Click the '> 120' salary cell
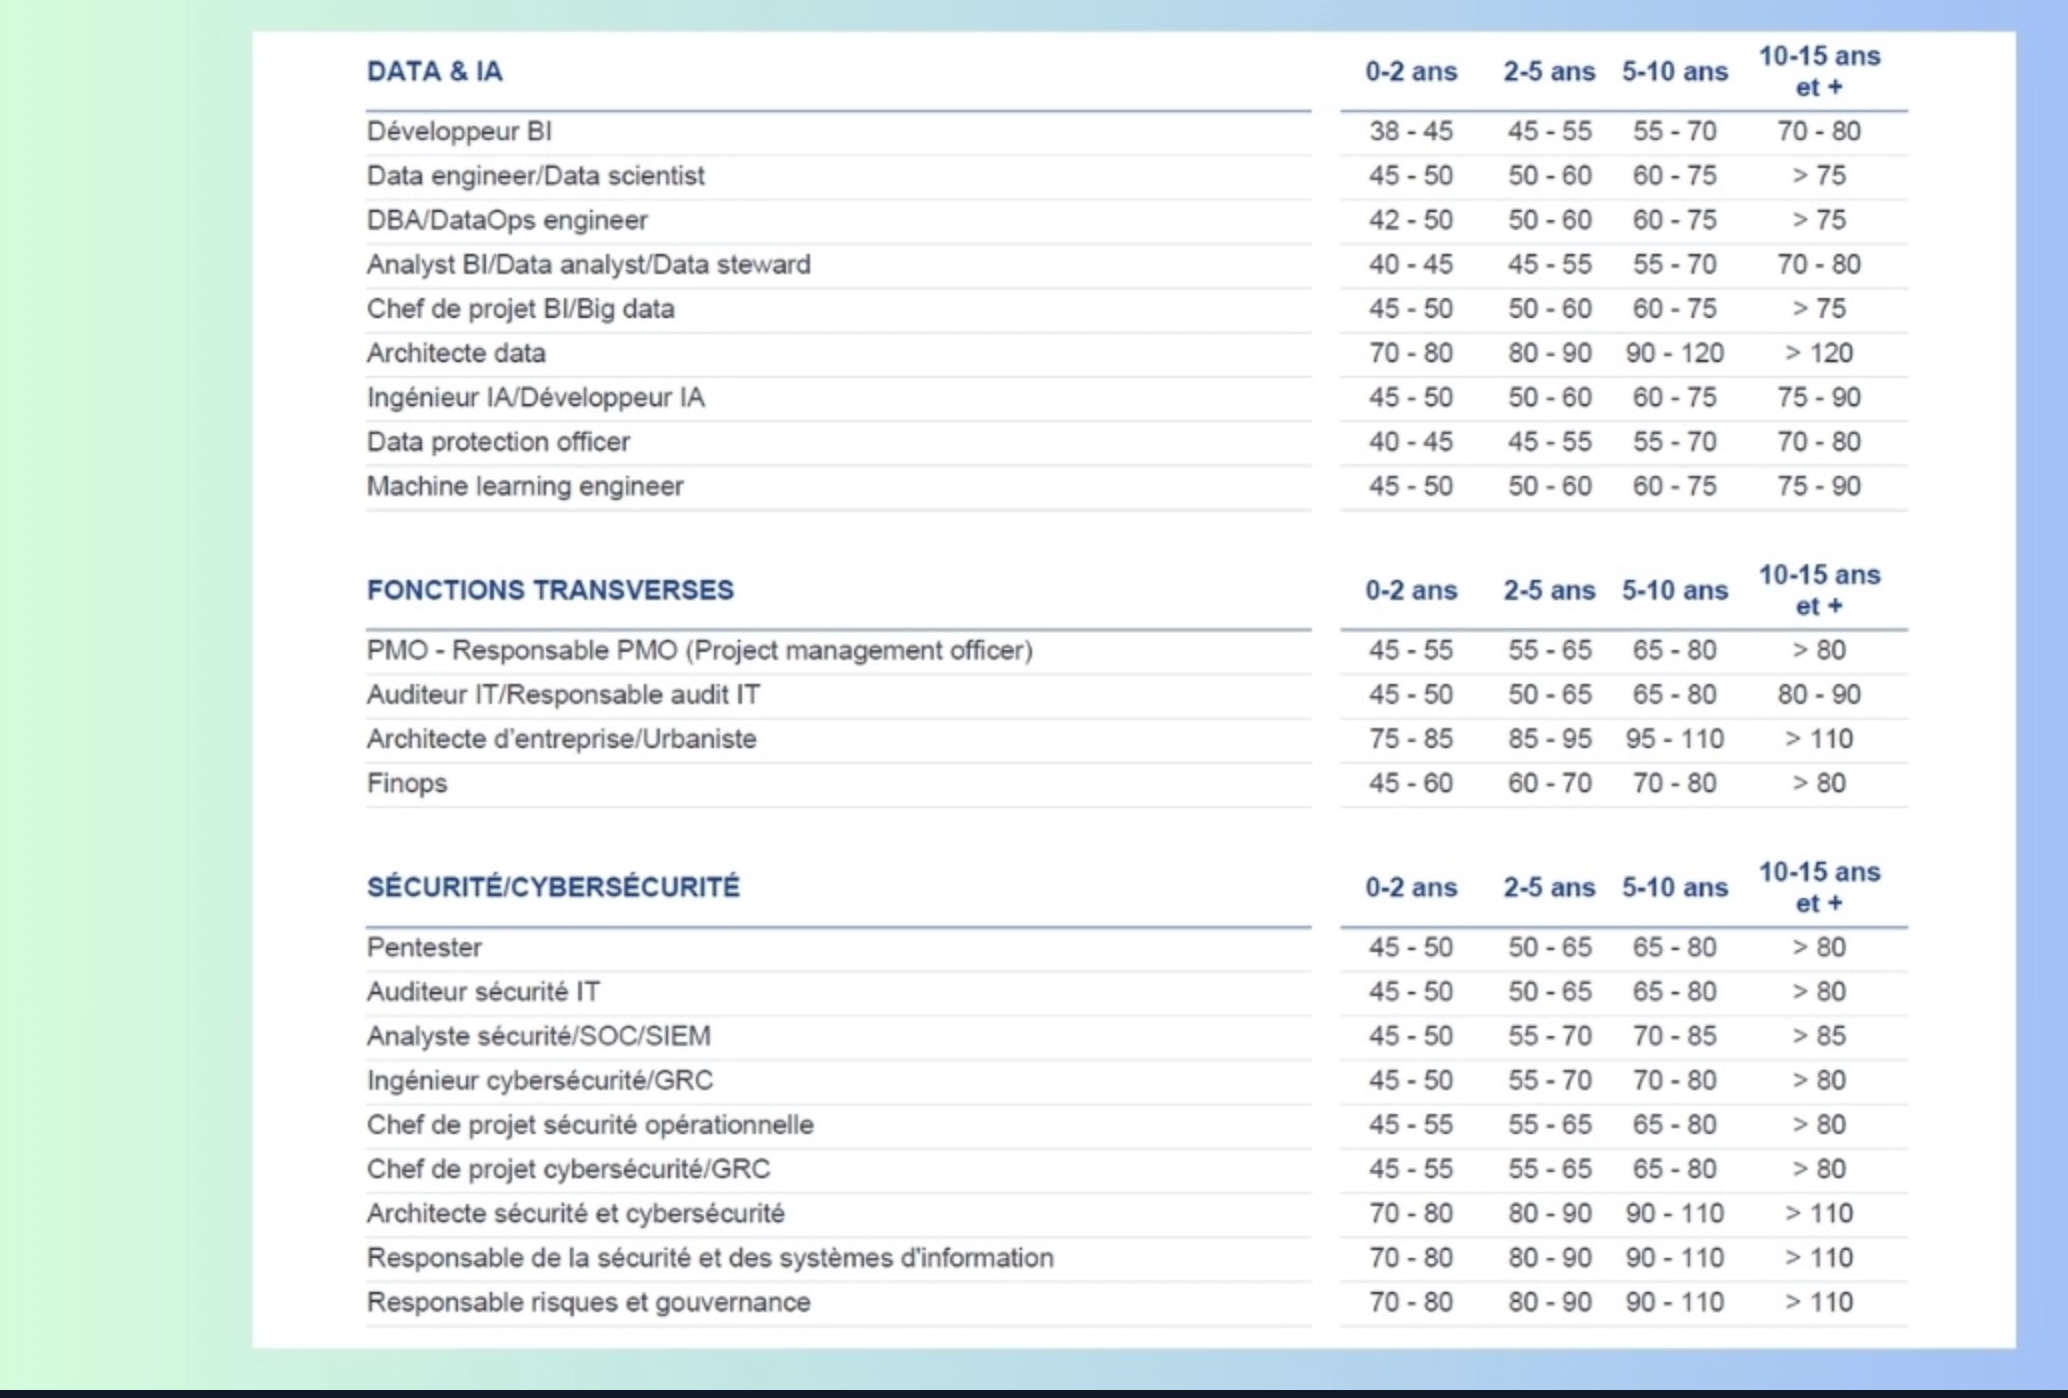The height and width of the screenshot is (1398, 2068). tap(1818, 353)
